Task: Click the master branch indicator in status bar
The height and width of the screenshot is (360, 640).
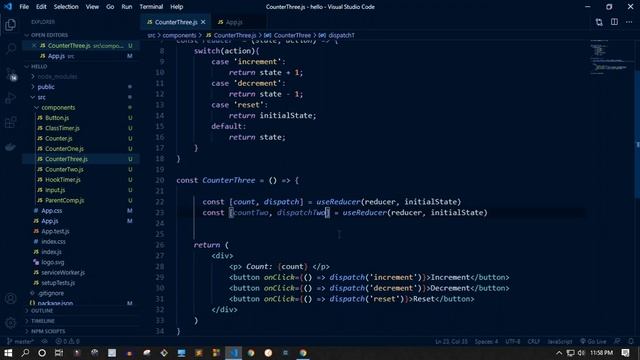Action: [20, 341]
